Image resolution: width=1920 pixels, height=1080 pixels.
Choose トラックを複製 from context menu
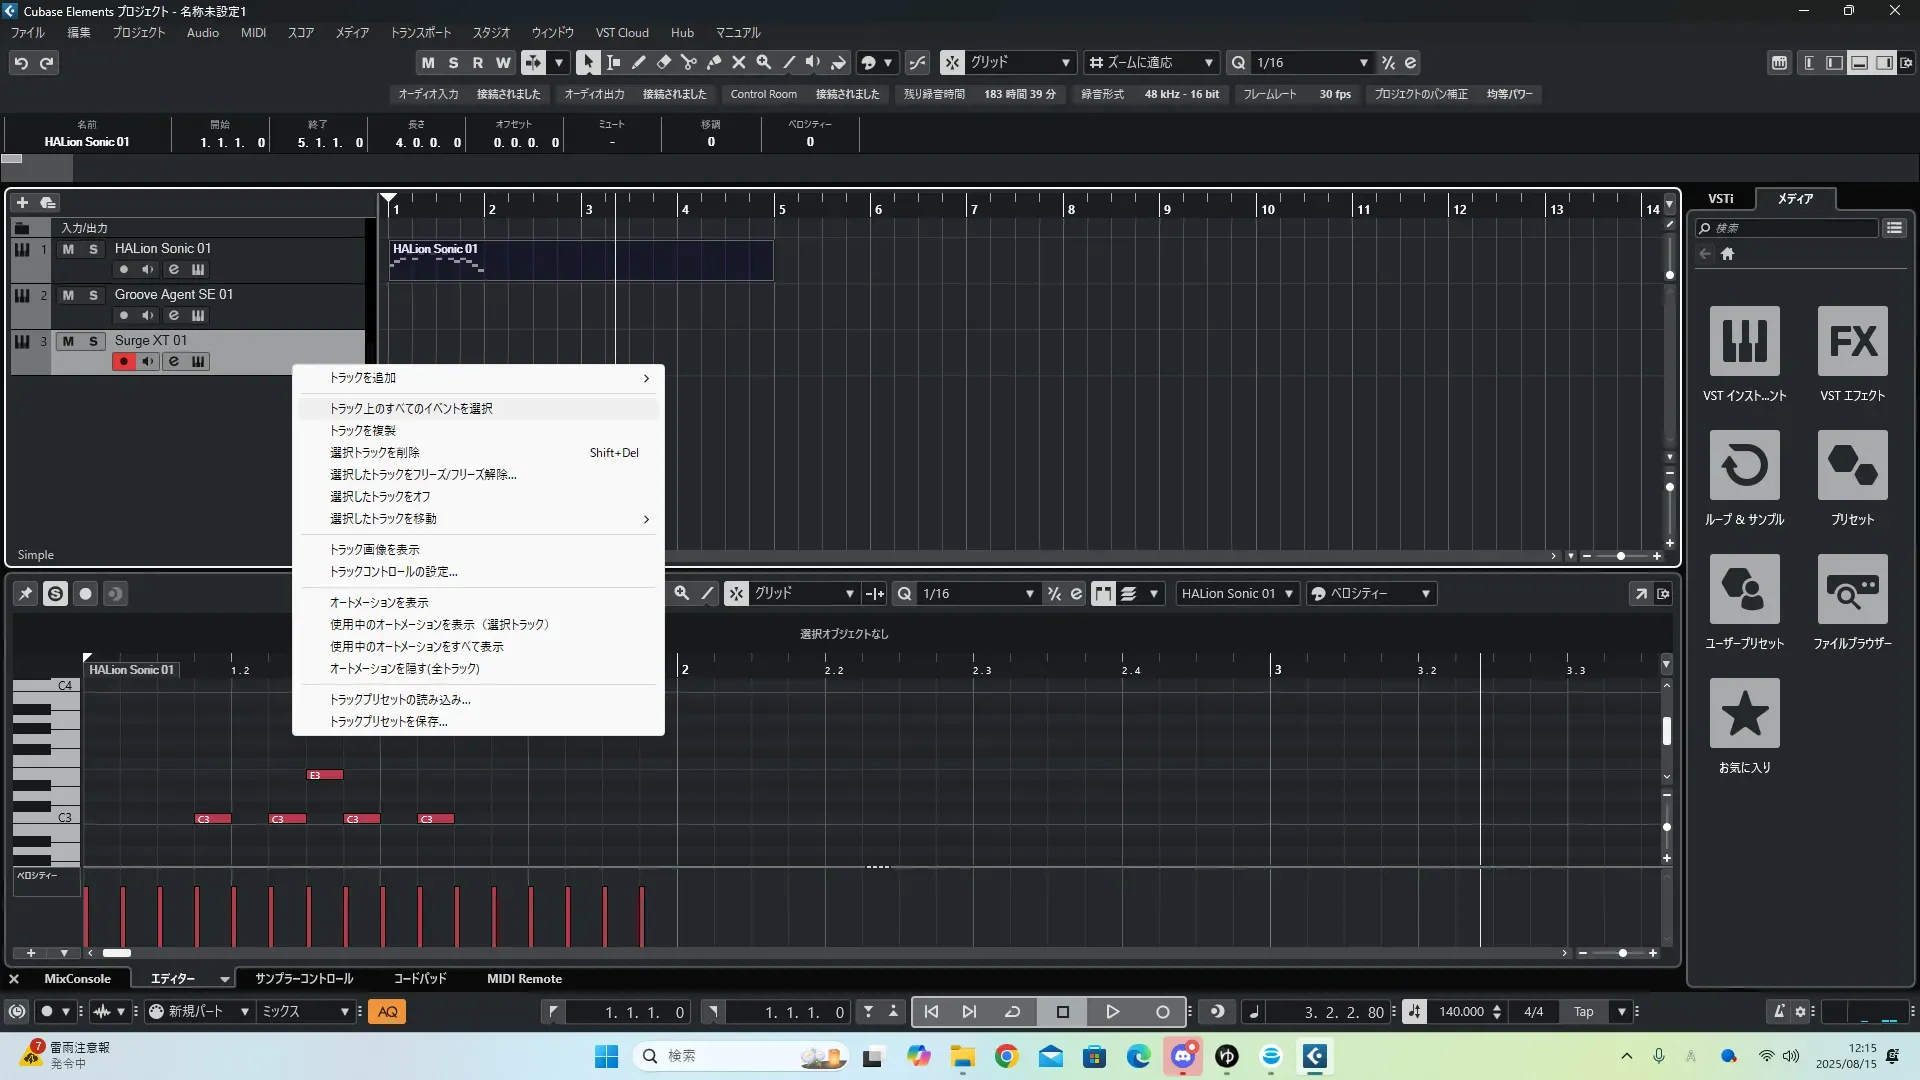click(363, 431)
